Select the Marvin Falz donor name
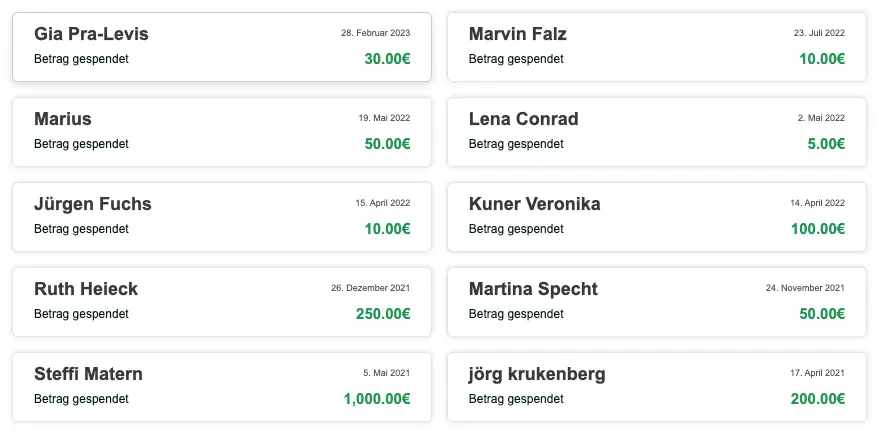This screenshot has width=884, height=433. point(518,34)
